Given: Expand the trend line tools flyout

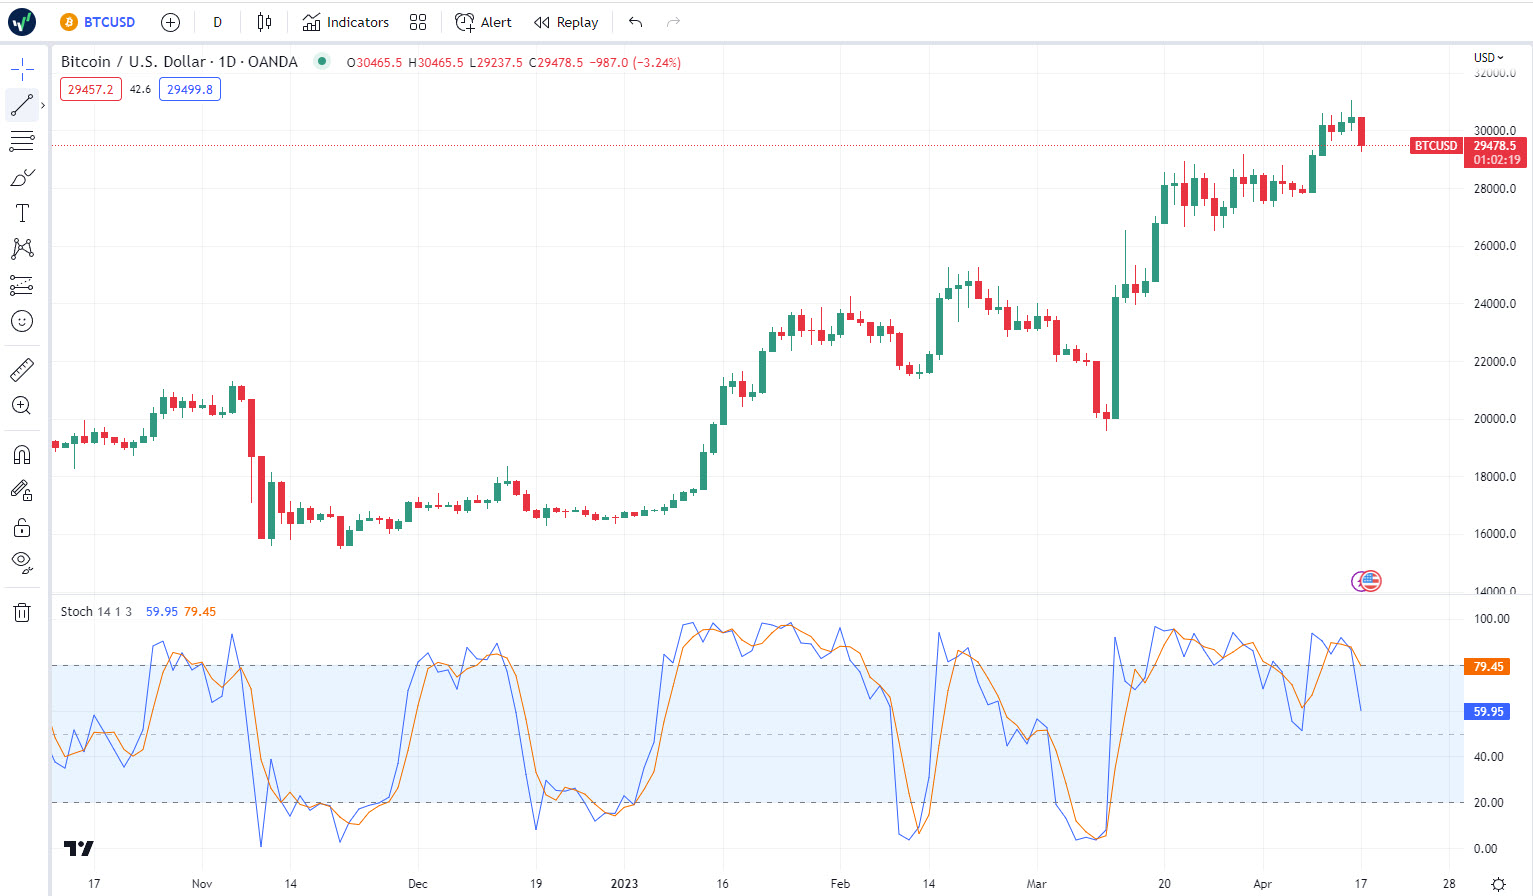Looking at the screenshot, I should click(43, 105).
